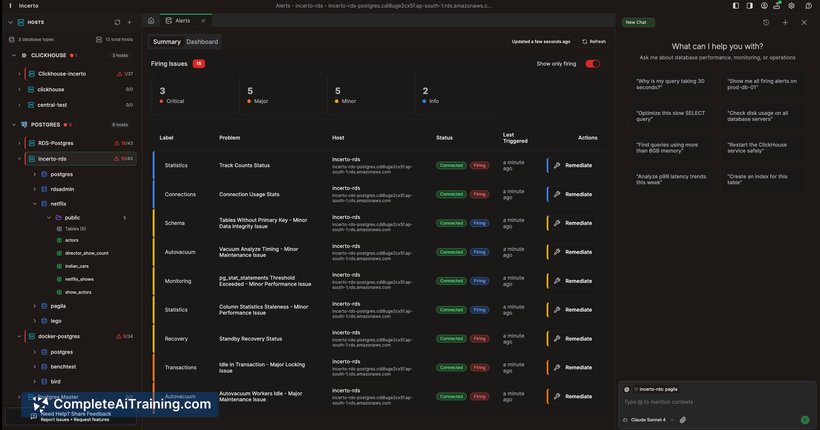Collapse the incerto-rds host
The image size is (820, 430).
tap(20, 159)
